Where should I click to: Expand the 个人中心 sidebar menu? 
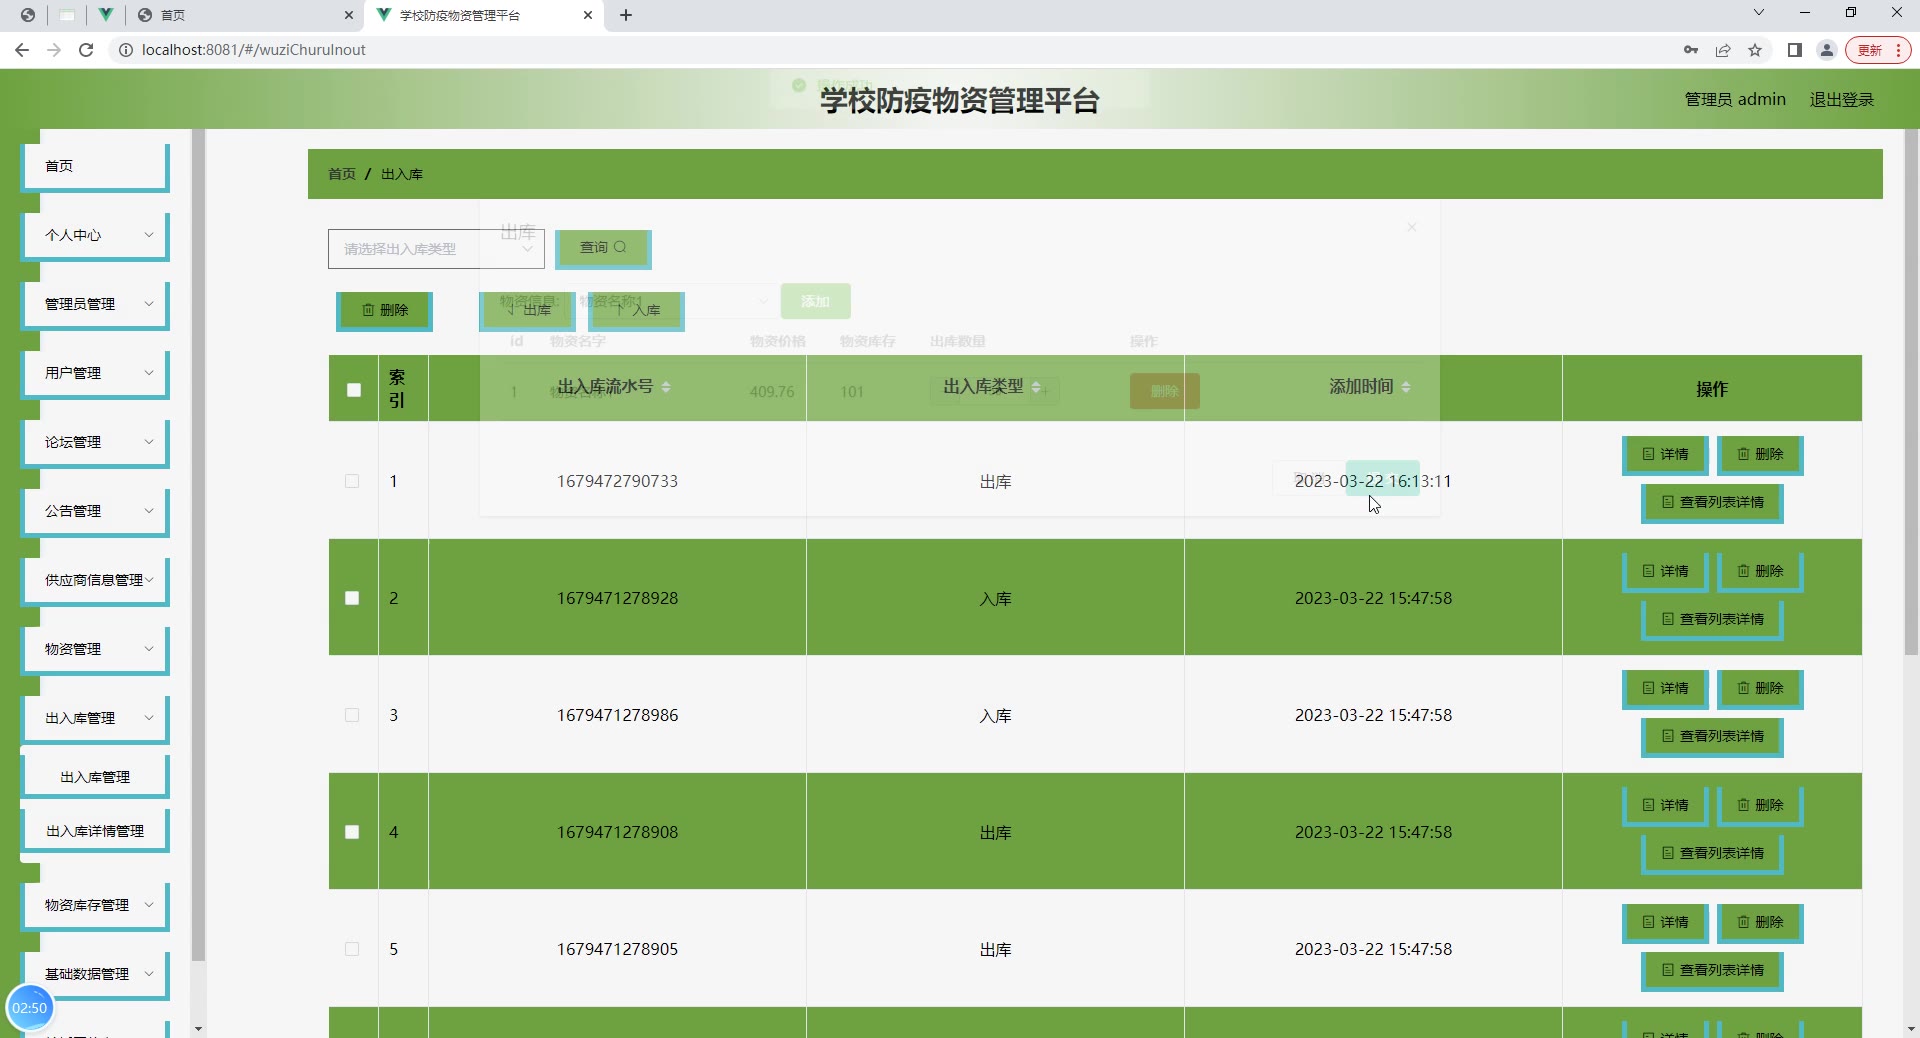click(95, 236)
